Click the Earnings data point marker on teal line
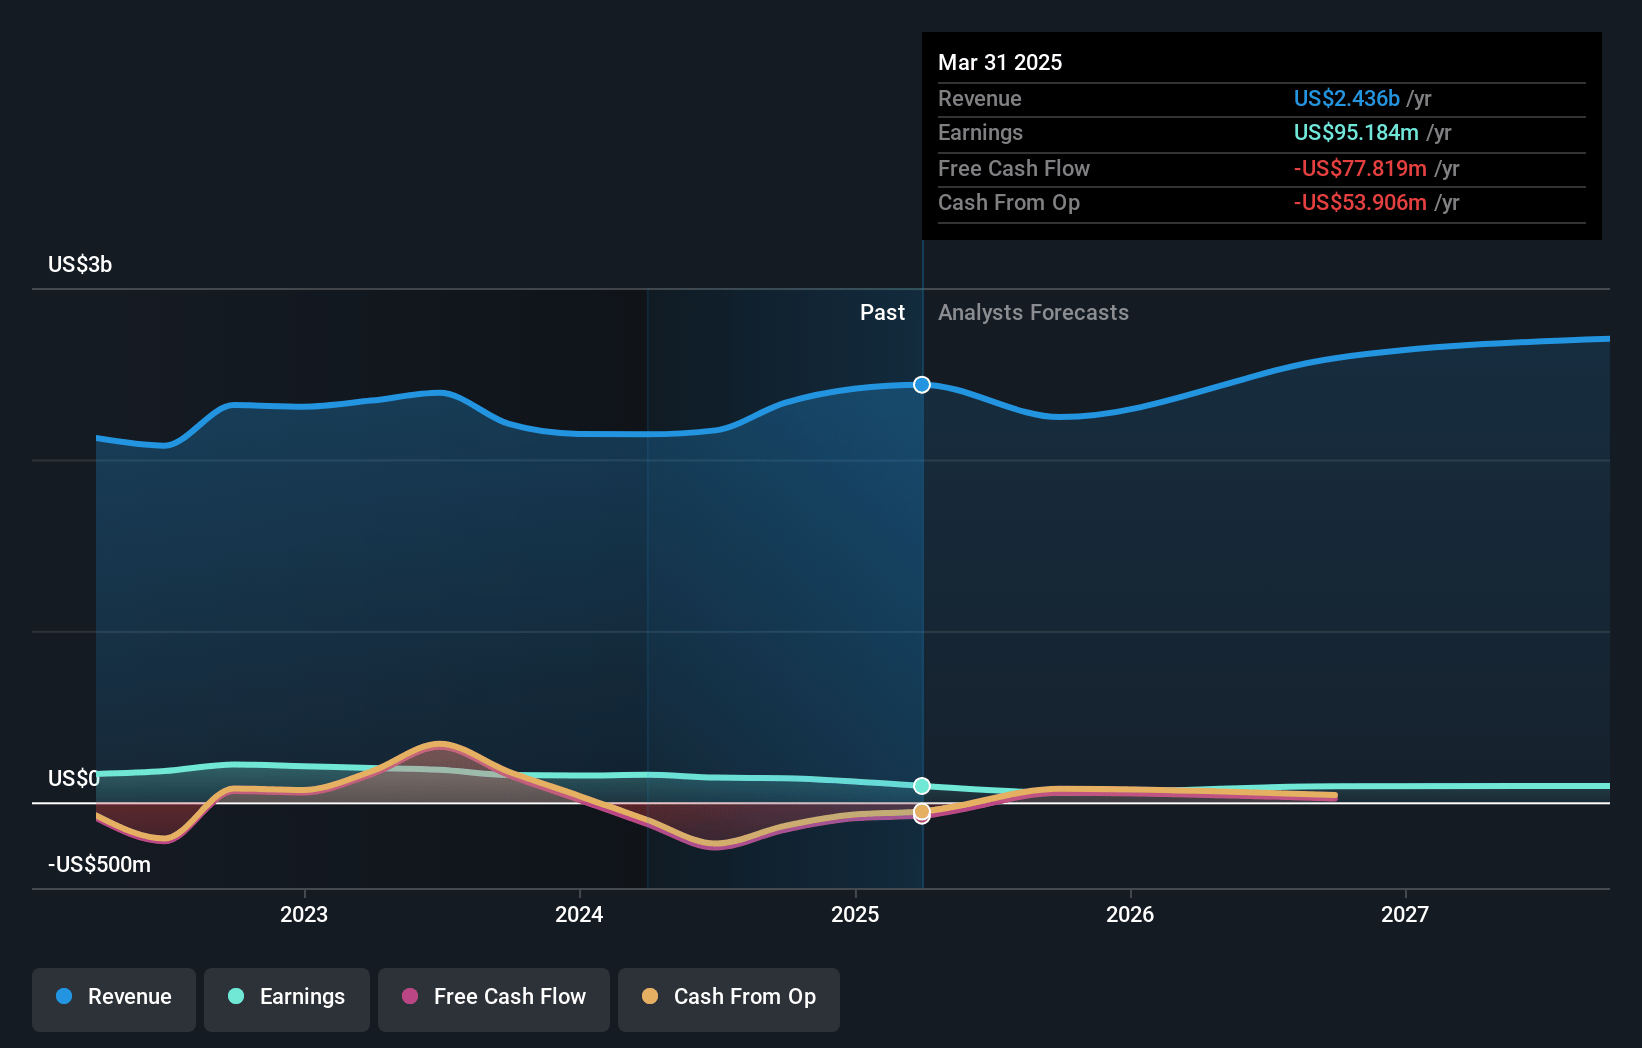The height and width of the screenshot is (1048, 1642). coord(922,786)
